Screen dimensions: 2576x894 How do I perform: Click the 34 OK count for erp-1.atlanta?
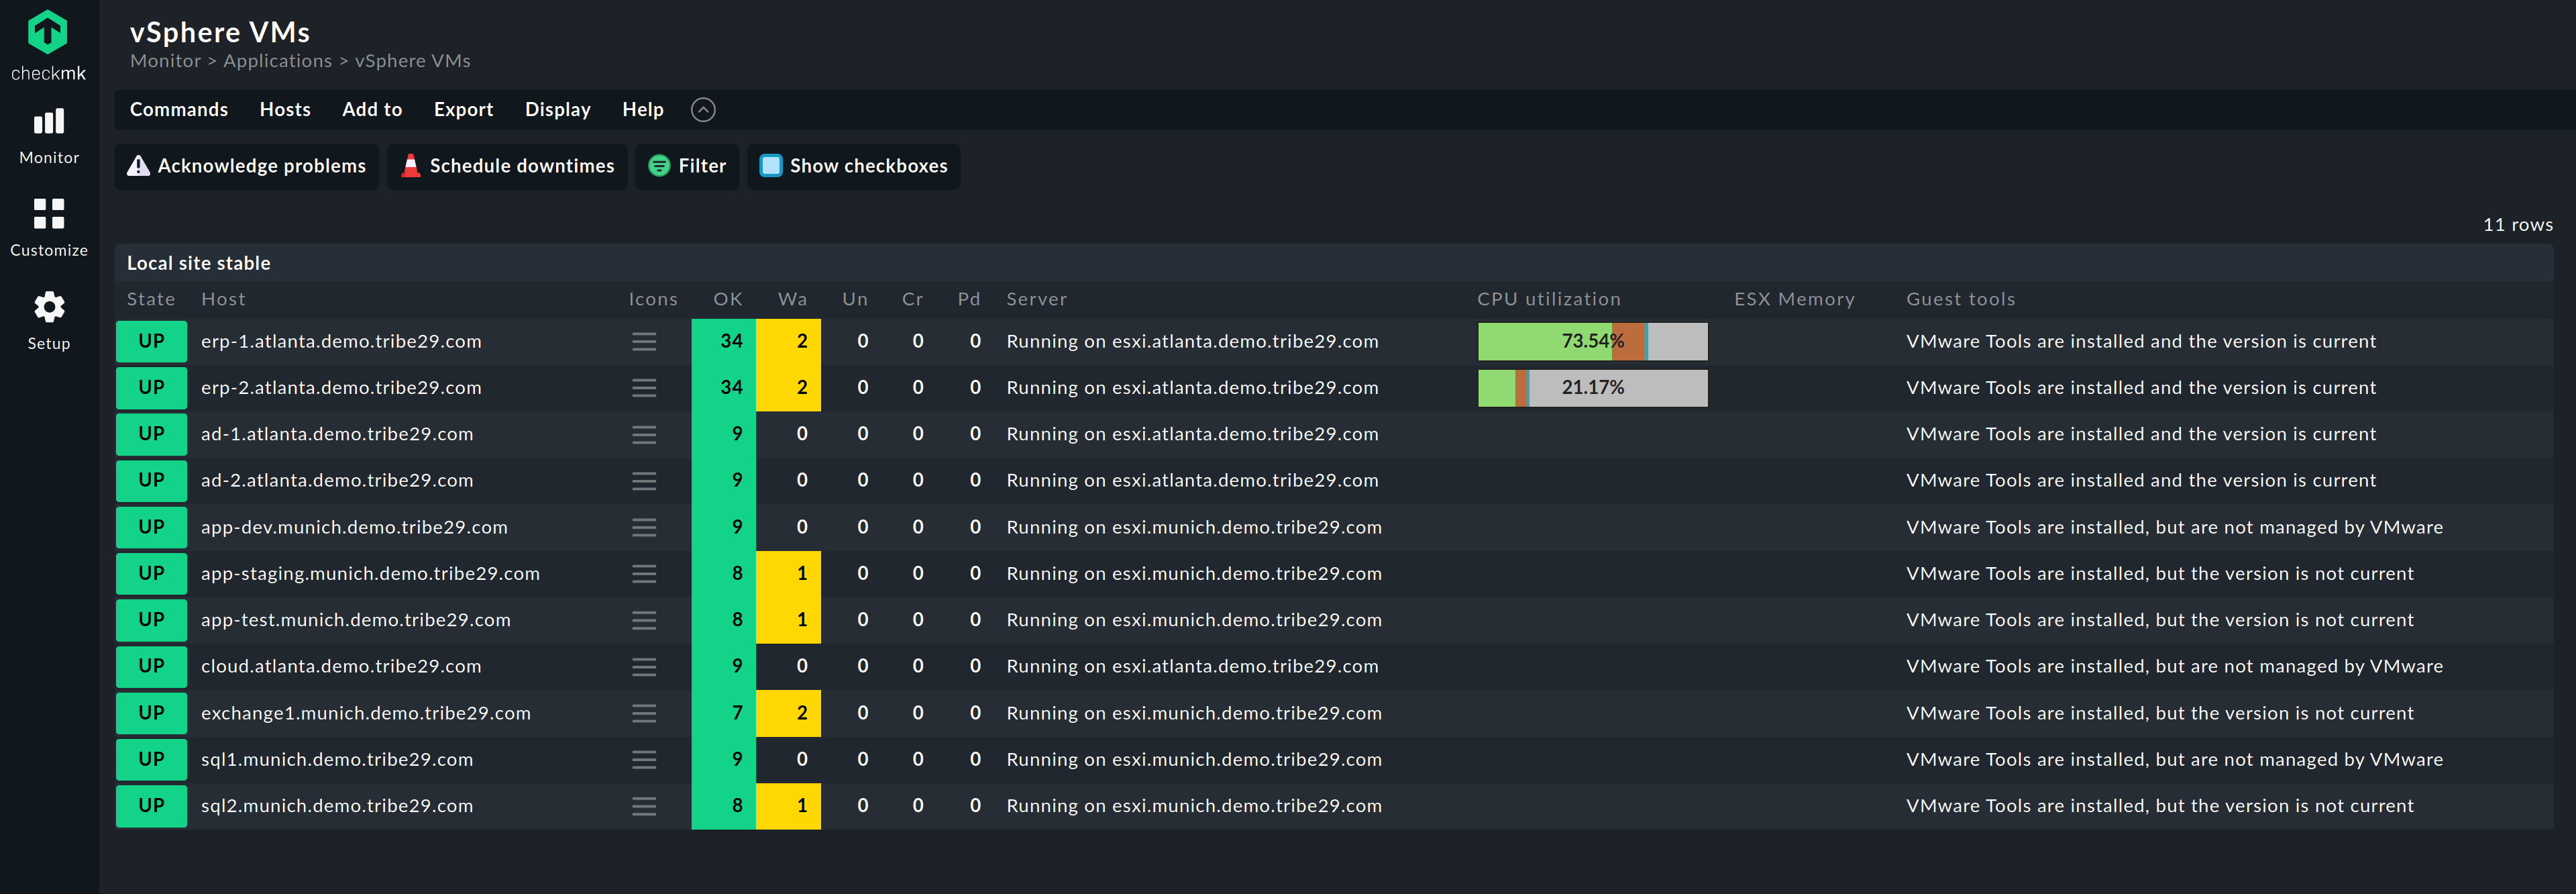724,342
